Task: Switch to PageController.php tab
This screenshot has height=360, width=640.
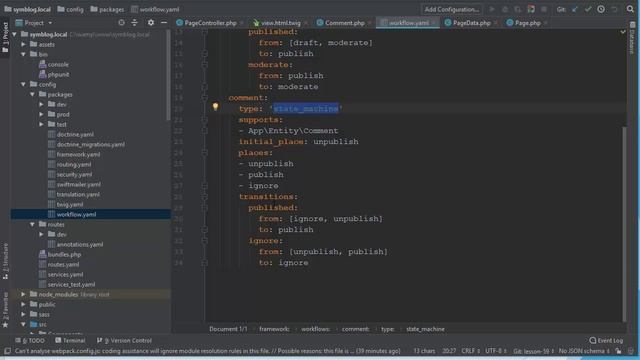Action: tap(210, 23)
